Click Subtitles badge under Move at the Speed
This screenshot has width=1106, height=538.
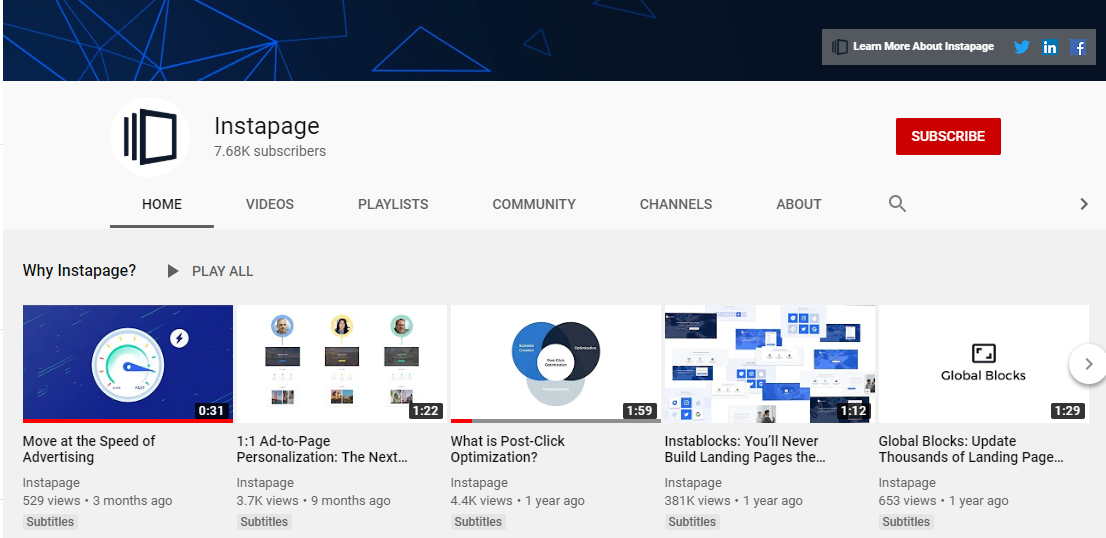click(x=50, y=522)
